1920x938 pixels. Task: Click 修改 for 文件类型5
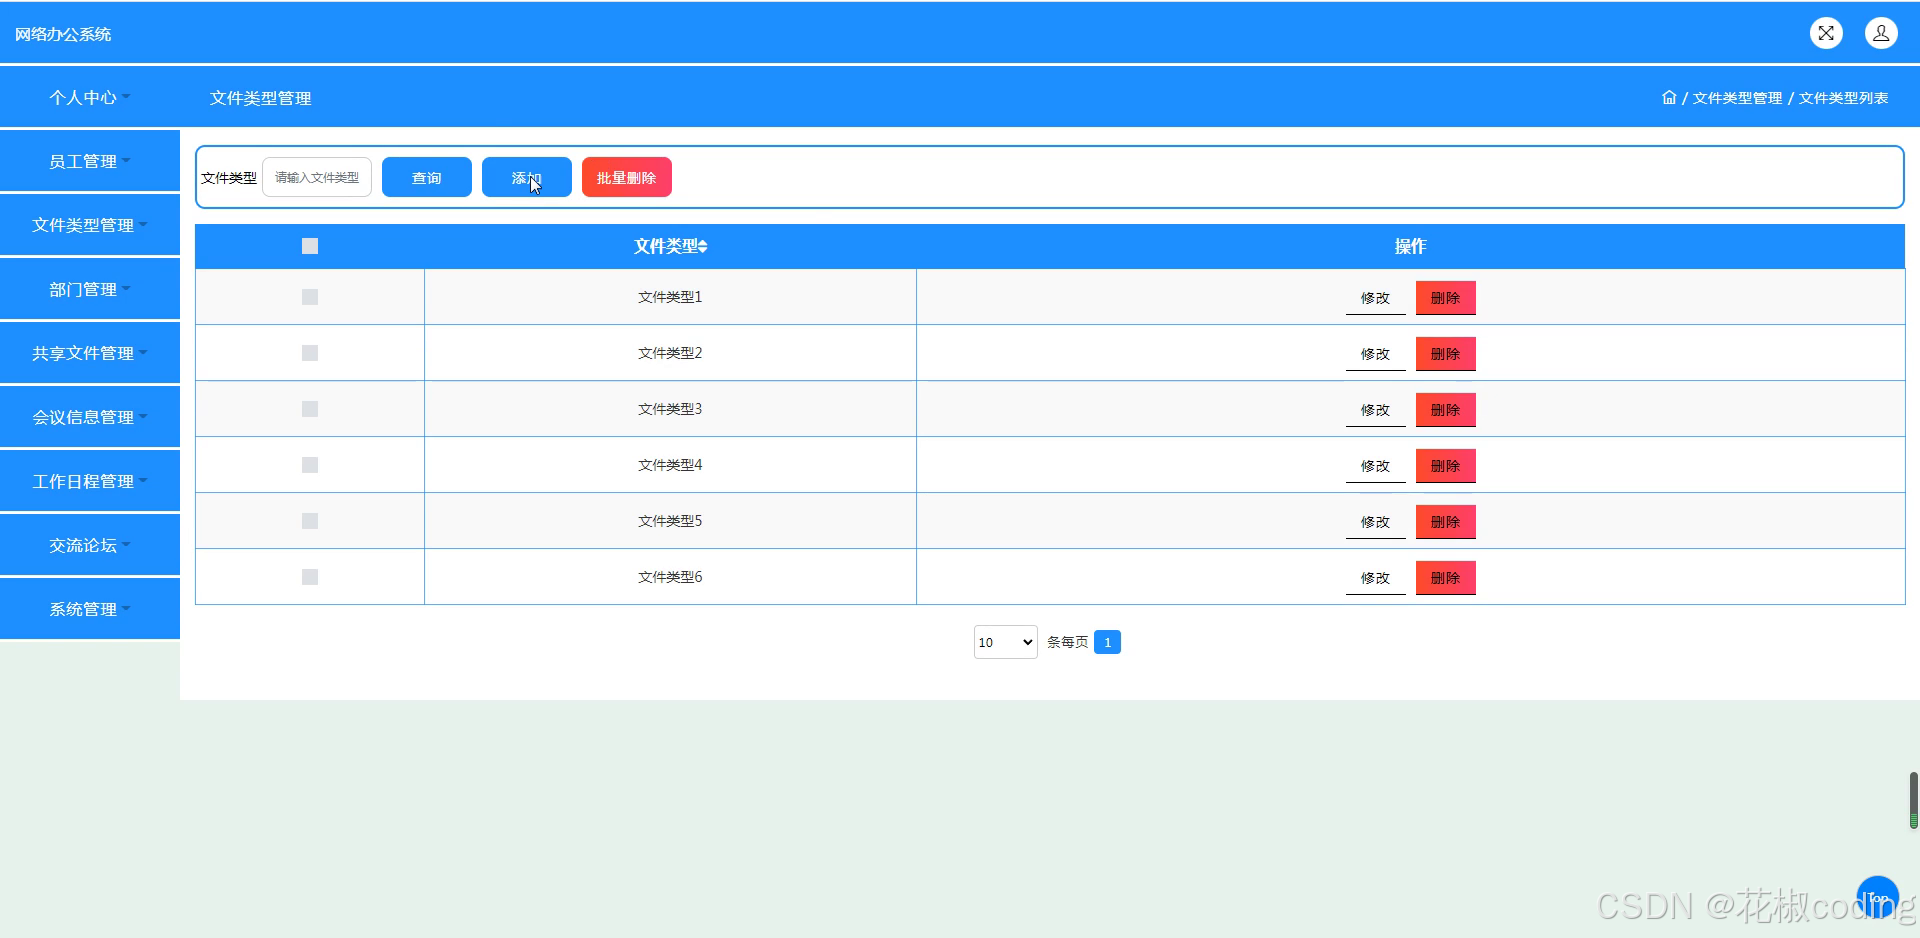coord(1376,522)
